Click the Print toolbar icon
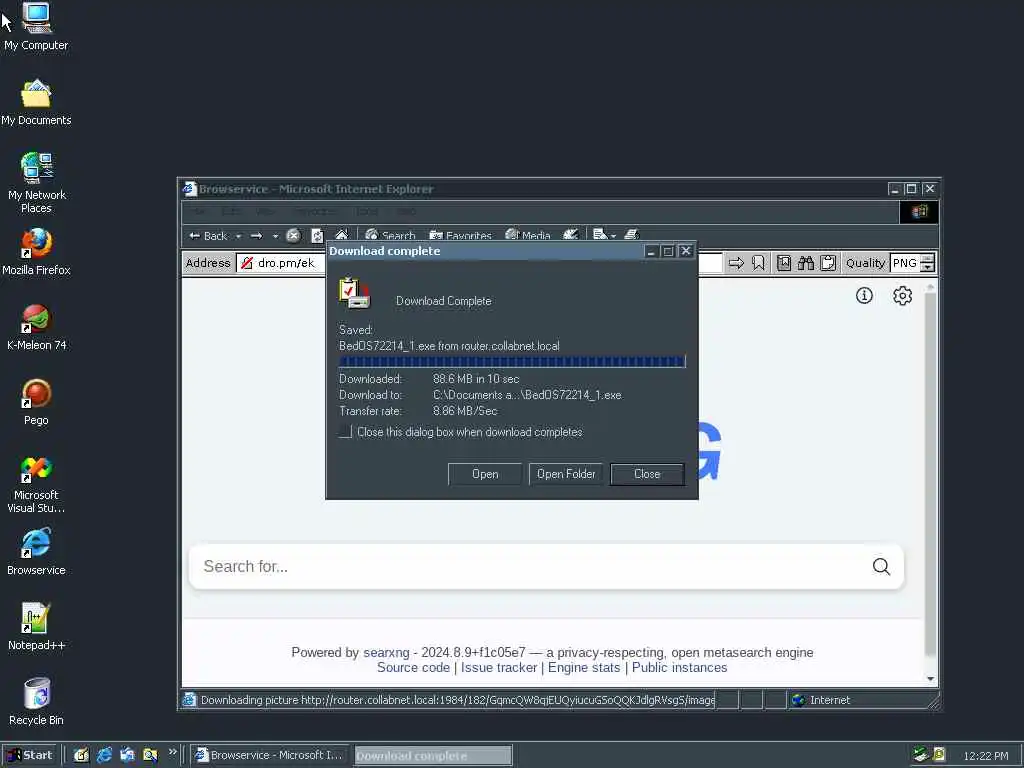The width and height of the screenshot is (1024, 768). click(631, 234)
